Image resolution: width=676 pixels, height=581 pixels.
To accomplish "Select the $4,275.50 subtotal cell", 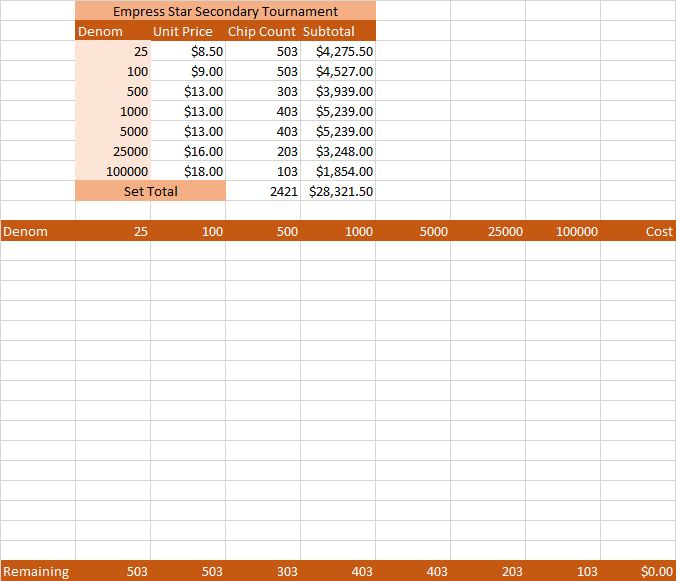I will click(x=338, y=51).
